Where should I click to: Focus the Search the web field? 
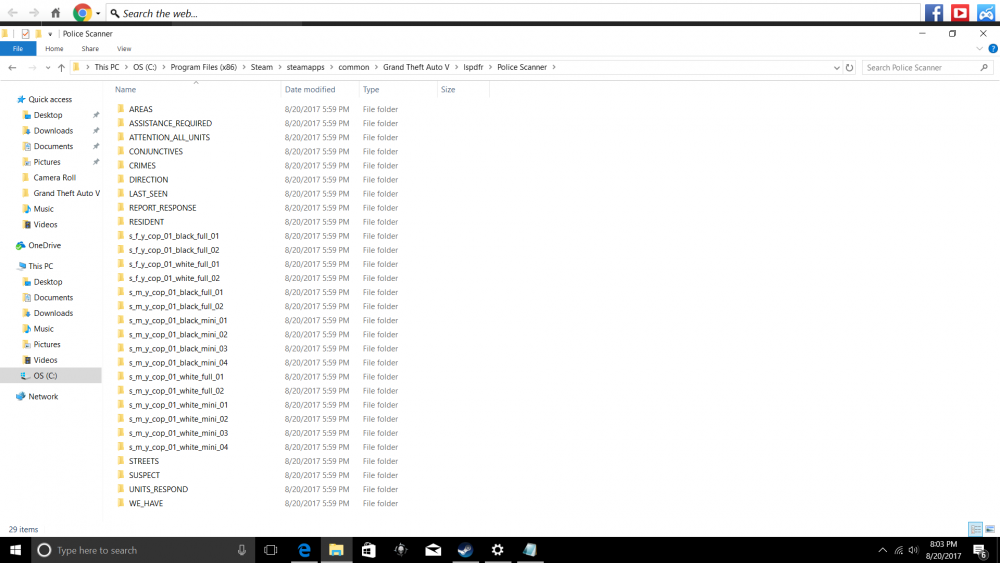(x=513, y=13)
